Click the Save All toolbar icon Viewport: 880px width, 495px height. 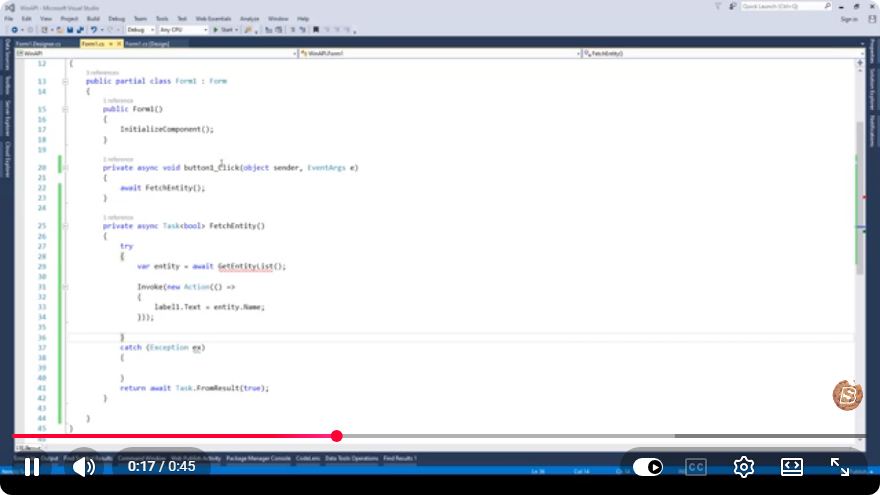80,30
